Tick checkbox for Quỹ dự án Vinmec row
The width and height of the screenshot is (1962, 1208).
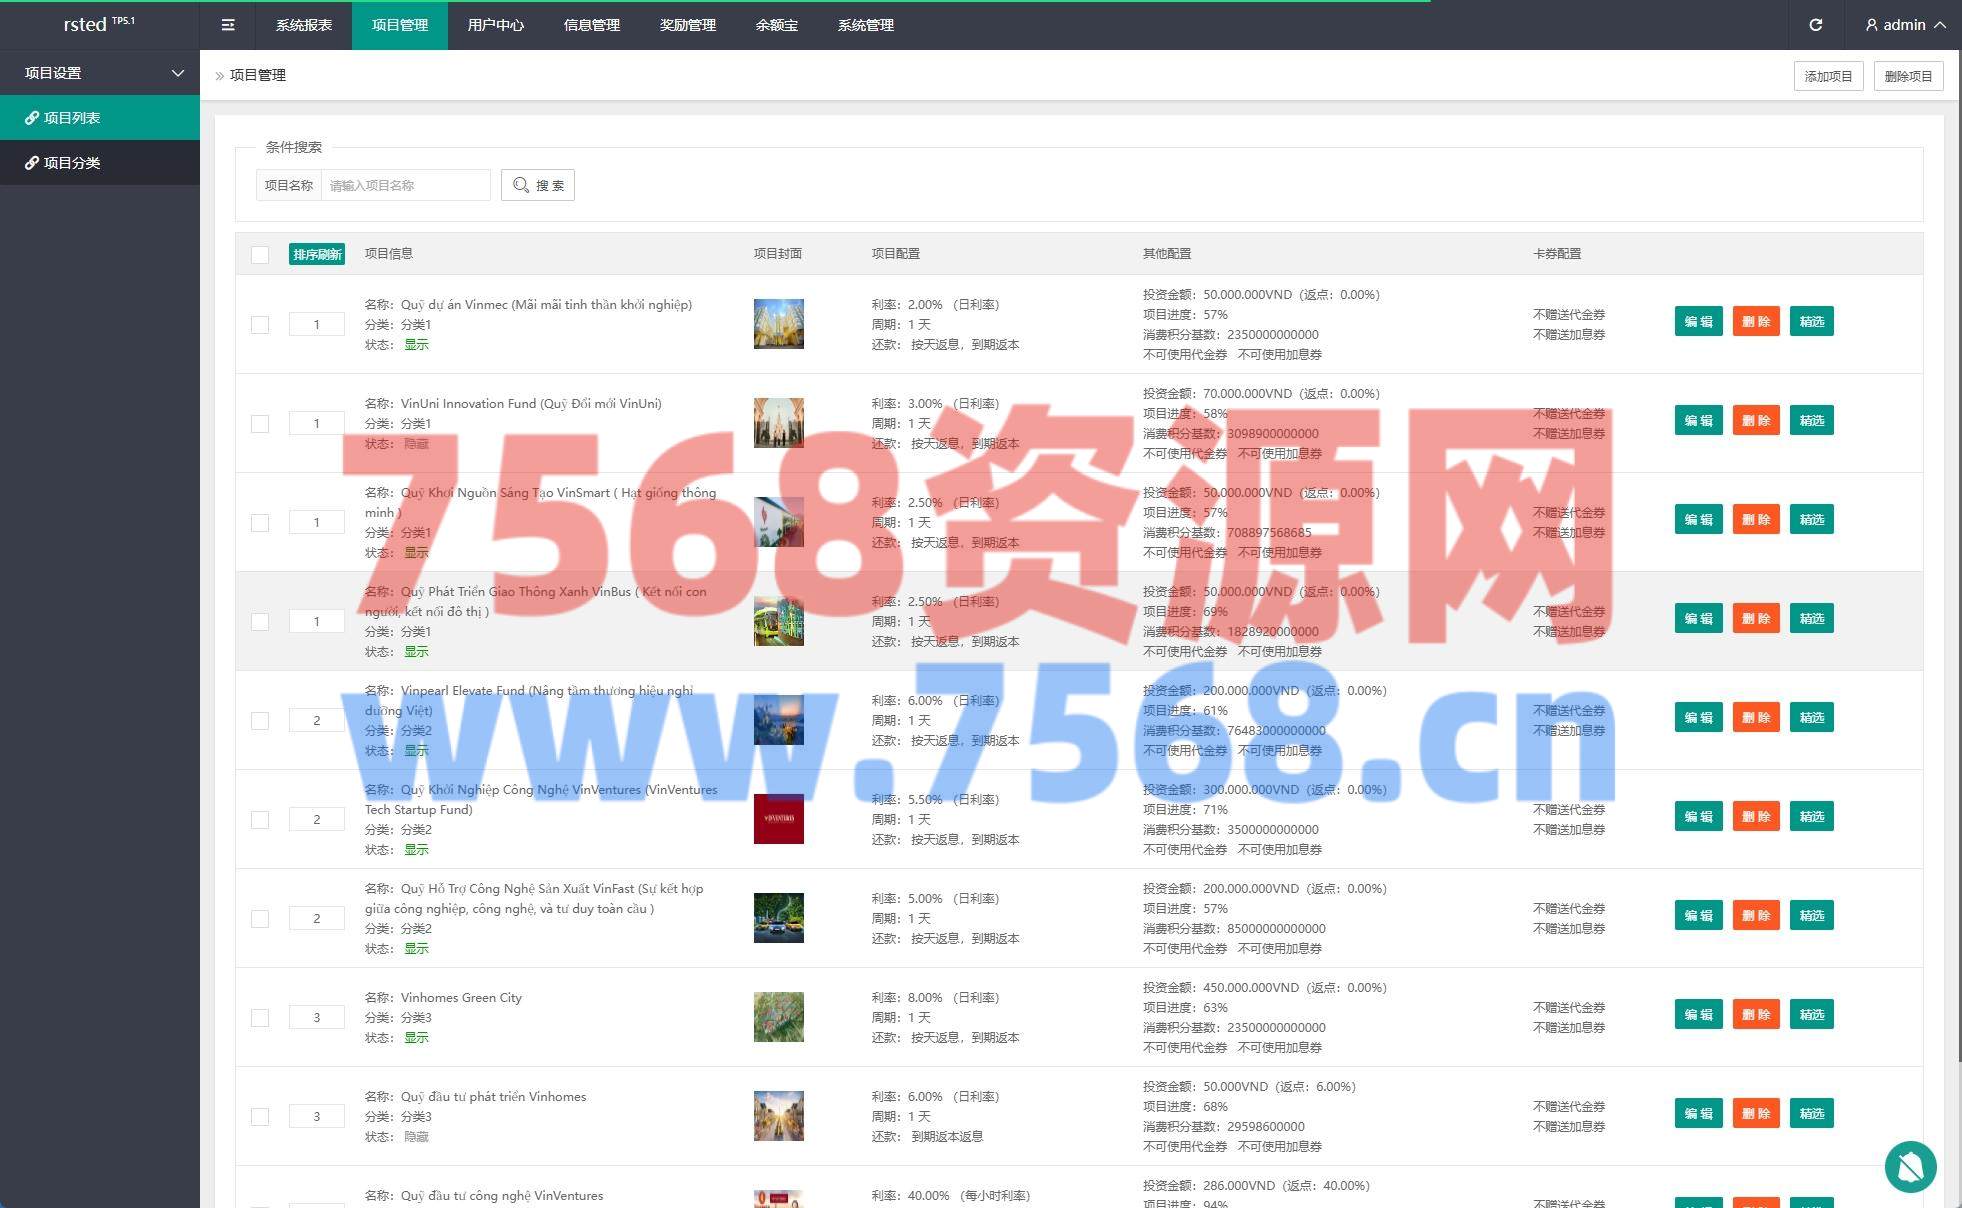point(260,325)
